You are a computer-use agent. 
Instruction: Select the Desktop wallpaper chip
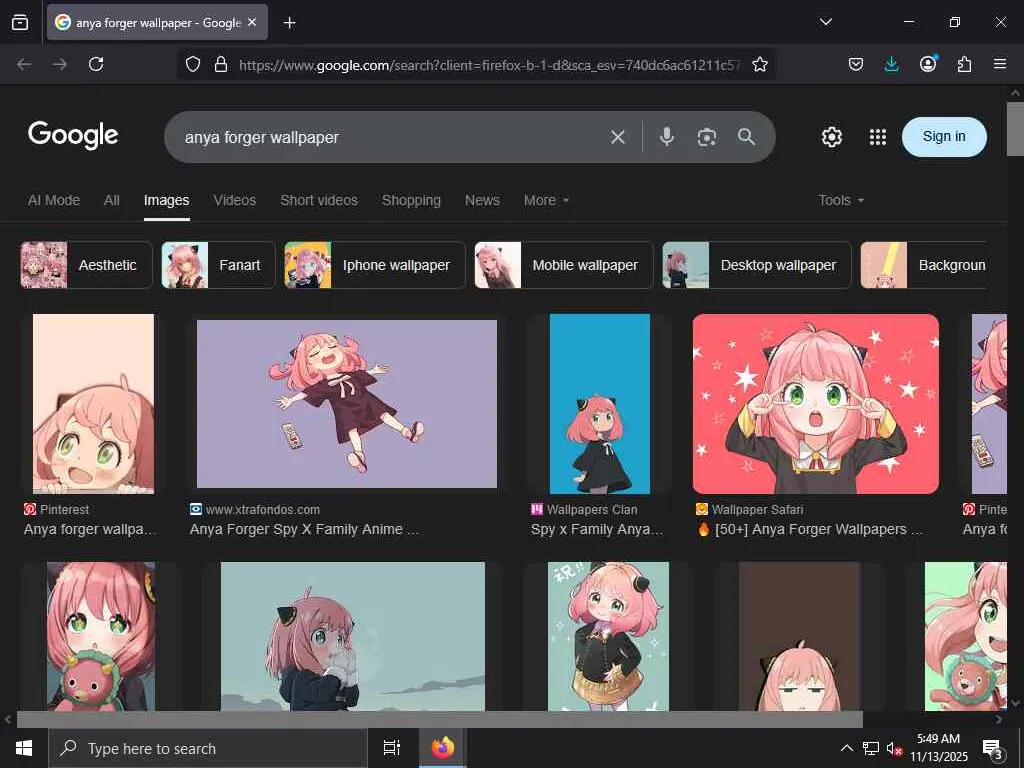tap(757, 265)
